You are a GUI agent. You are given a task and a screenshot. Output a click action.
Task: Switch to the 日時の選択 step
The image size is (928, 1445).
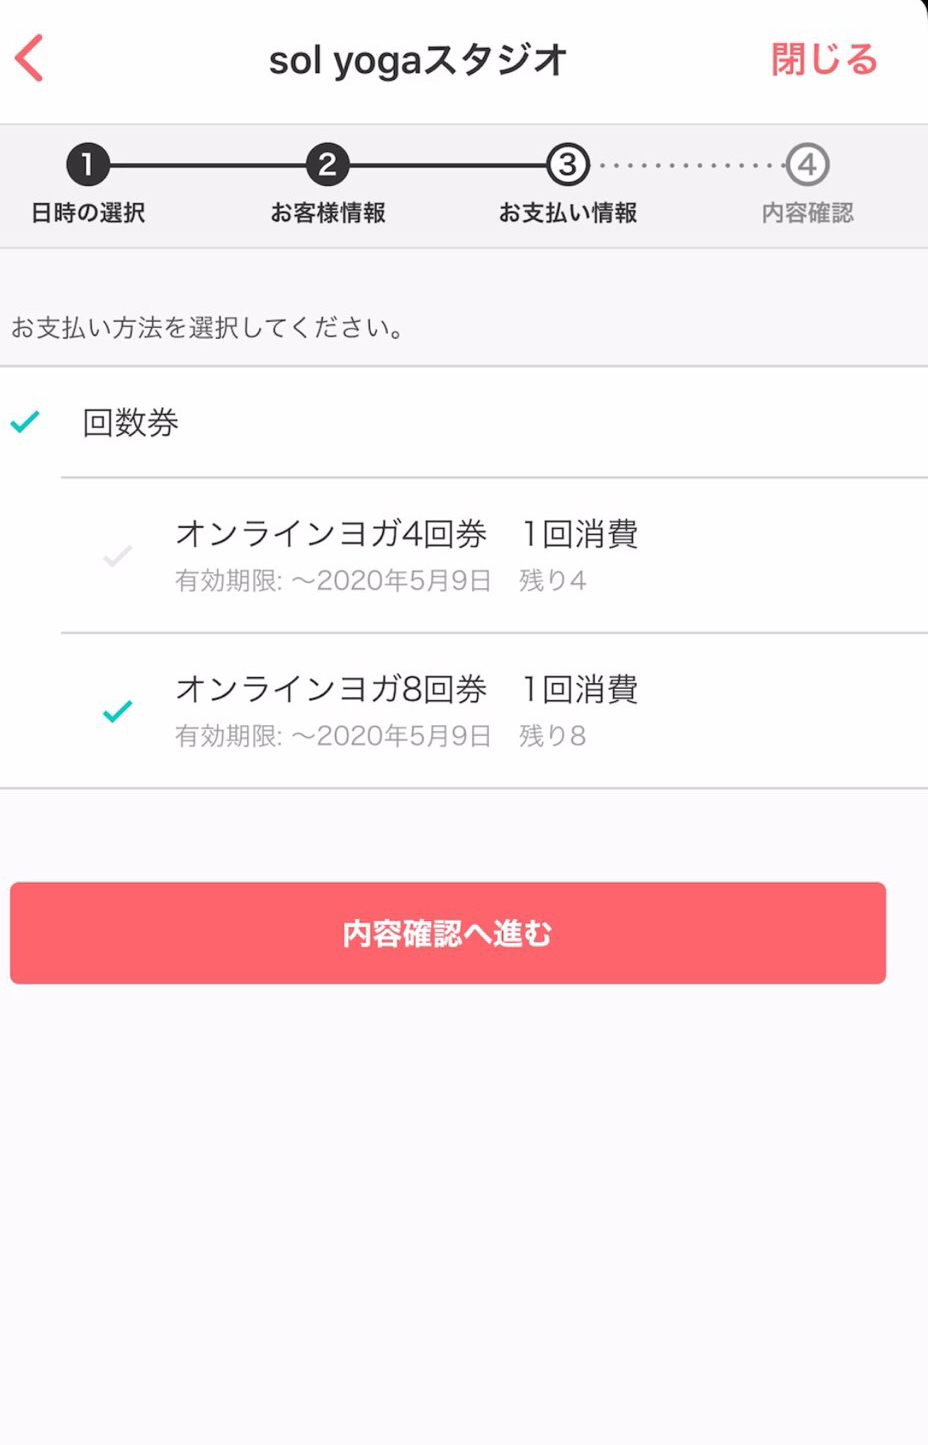pyautogui.click(x=88, y=212)
